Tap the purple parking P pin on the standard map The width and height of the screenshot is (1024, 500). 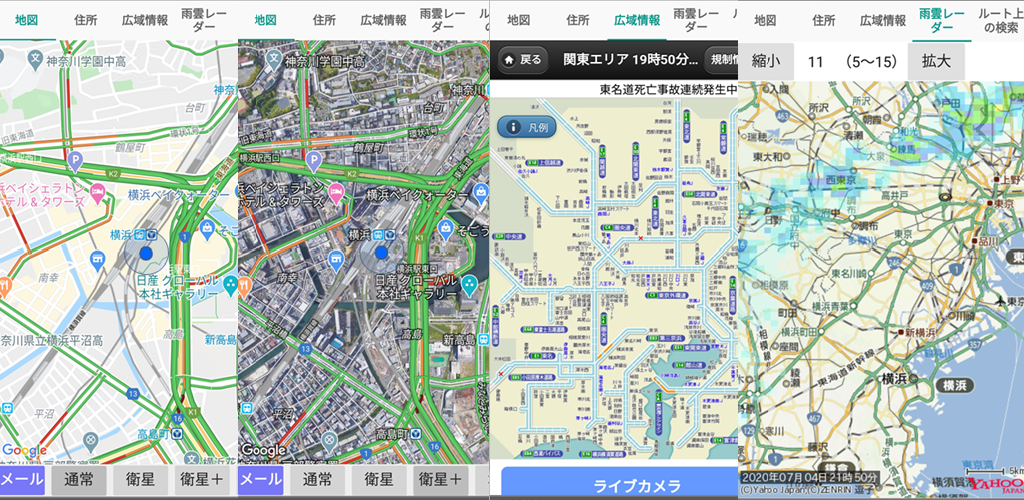(x=75, y=160)
